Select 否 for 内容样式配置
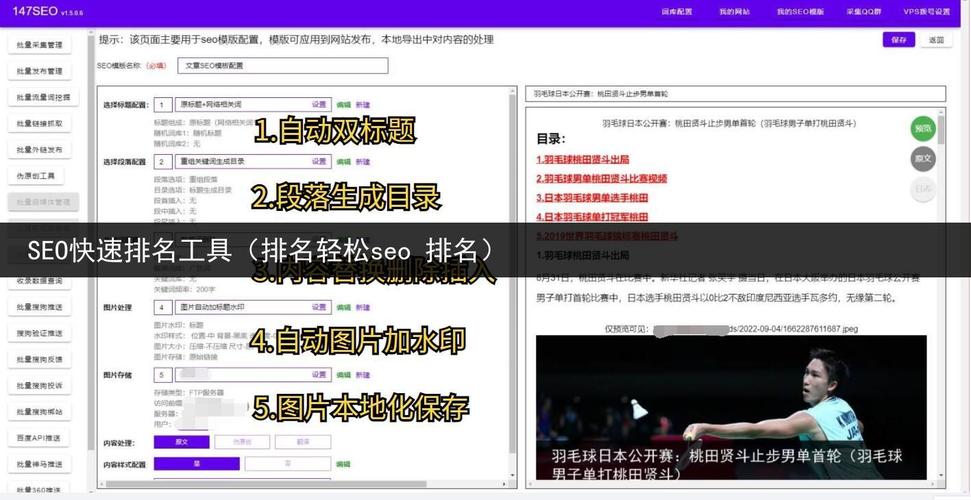 pyautogui.click(x=288, y=464)
